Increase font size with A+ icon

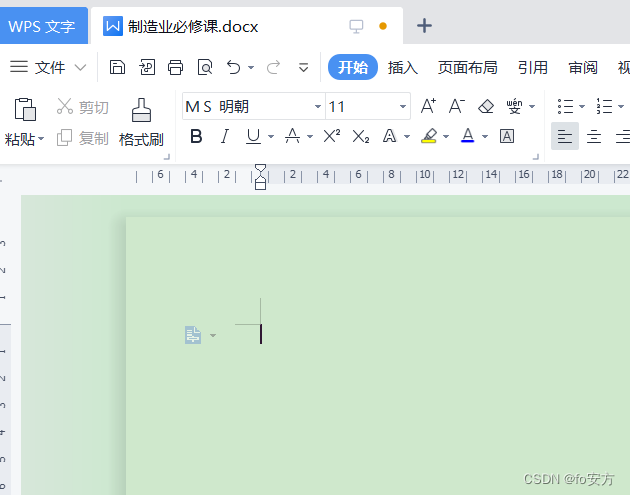[x=428, y=106]
